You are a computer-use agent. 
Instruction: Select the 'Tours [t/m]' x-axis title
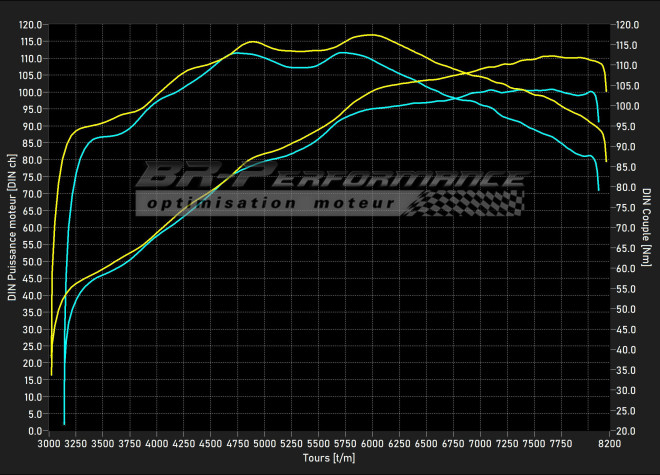pyautogui.click(x=329, y=458)
